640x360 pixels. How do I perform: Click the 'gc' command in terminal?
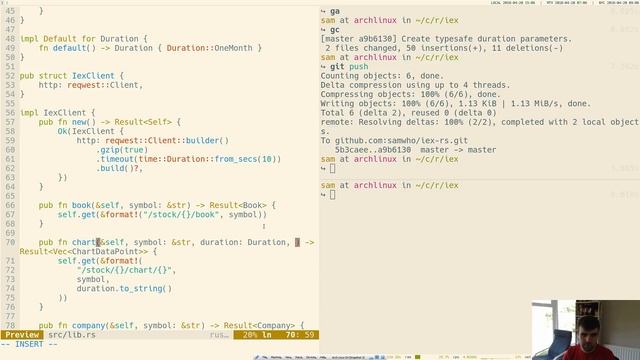[335, 30]
